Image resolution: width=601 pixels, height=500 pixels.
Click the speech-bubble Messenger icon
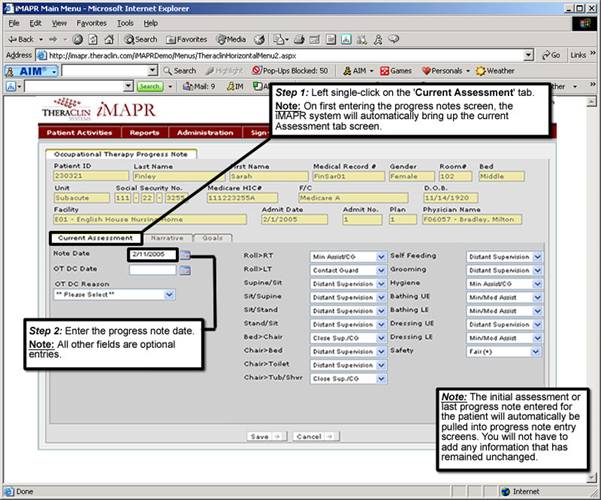[x=394, y=39]
